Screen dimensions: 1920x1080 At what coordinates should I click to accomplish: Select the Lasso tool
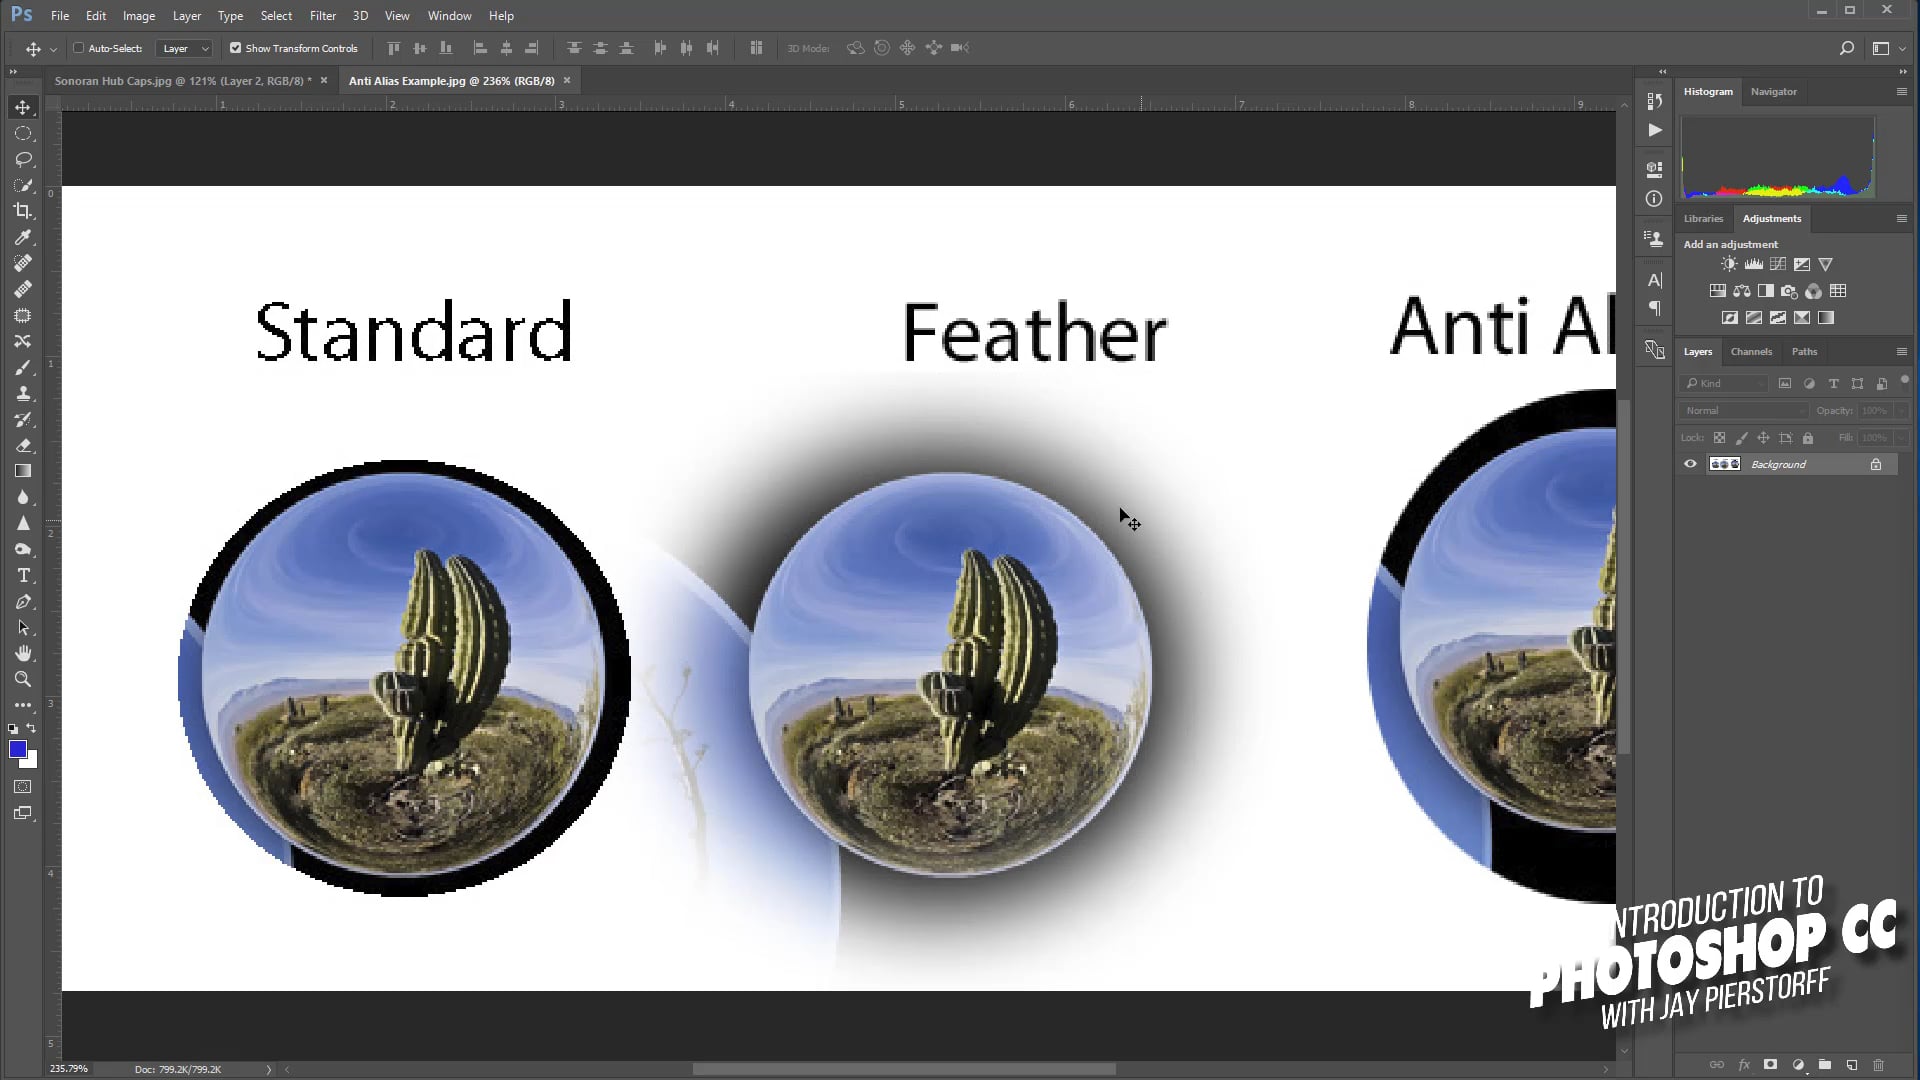[22, 160]
